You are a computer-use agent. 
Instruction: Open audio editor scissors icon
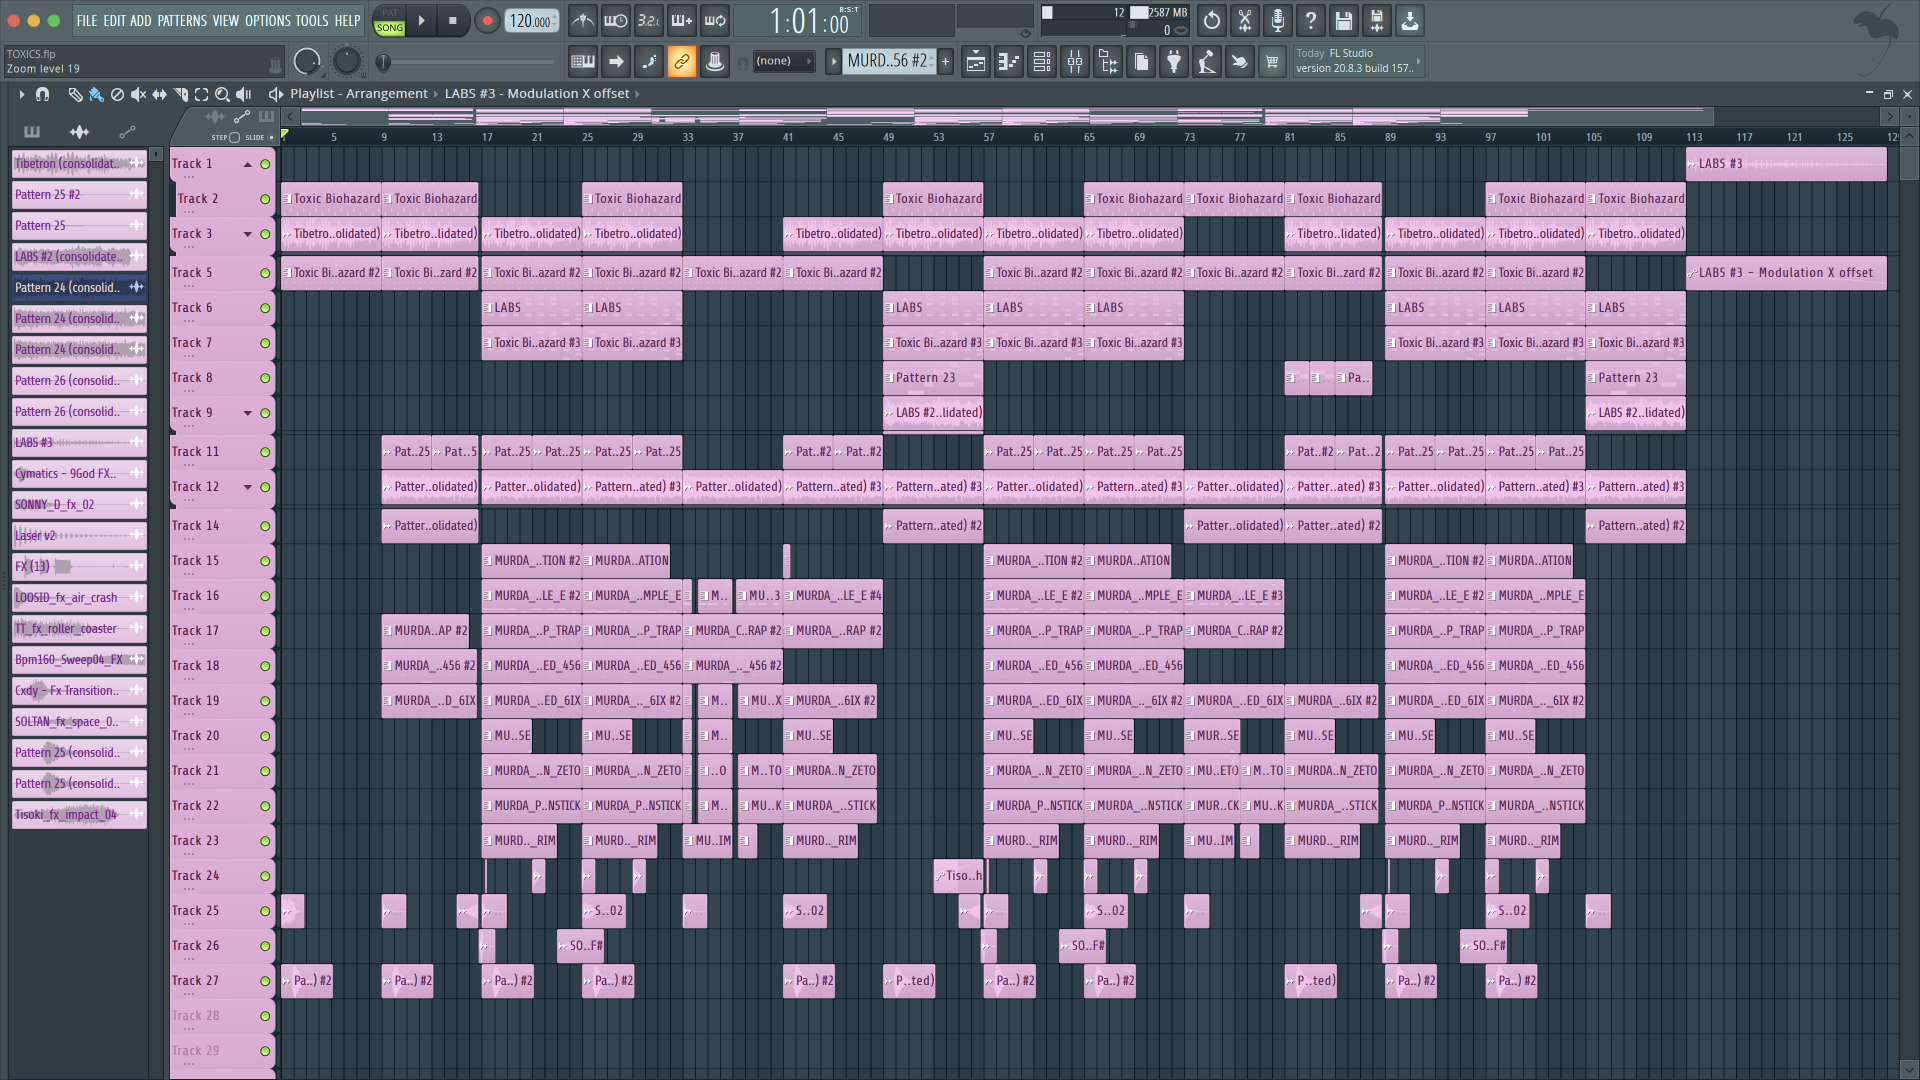pos(1244,20)
